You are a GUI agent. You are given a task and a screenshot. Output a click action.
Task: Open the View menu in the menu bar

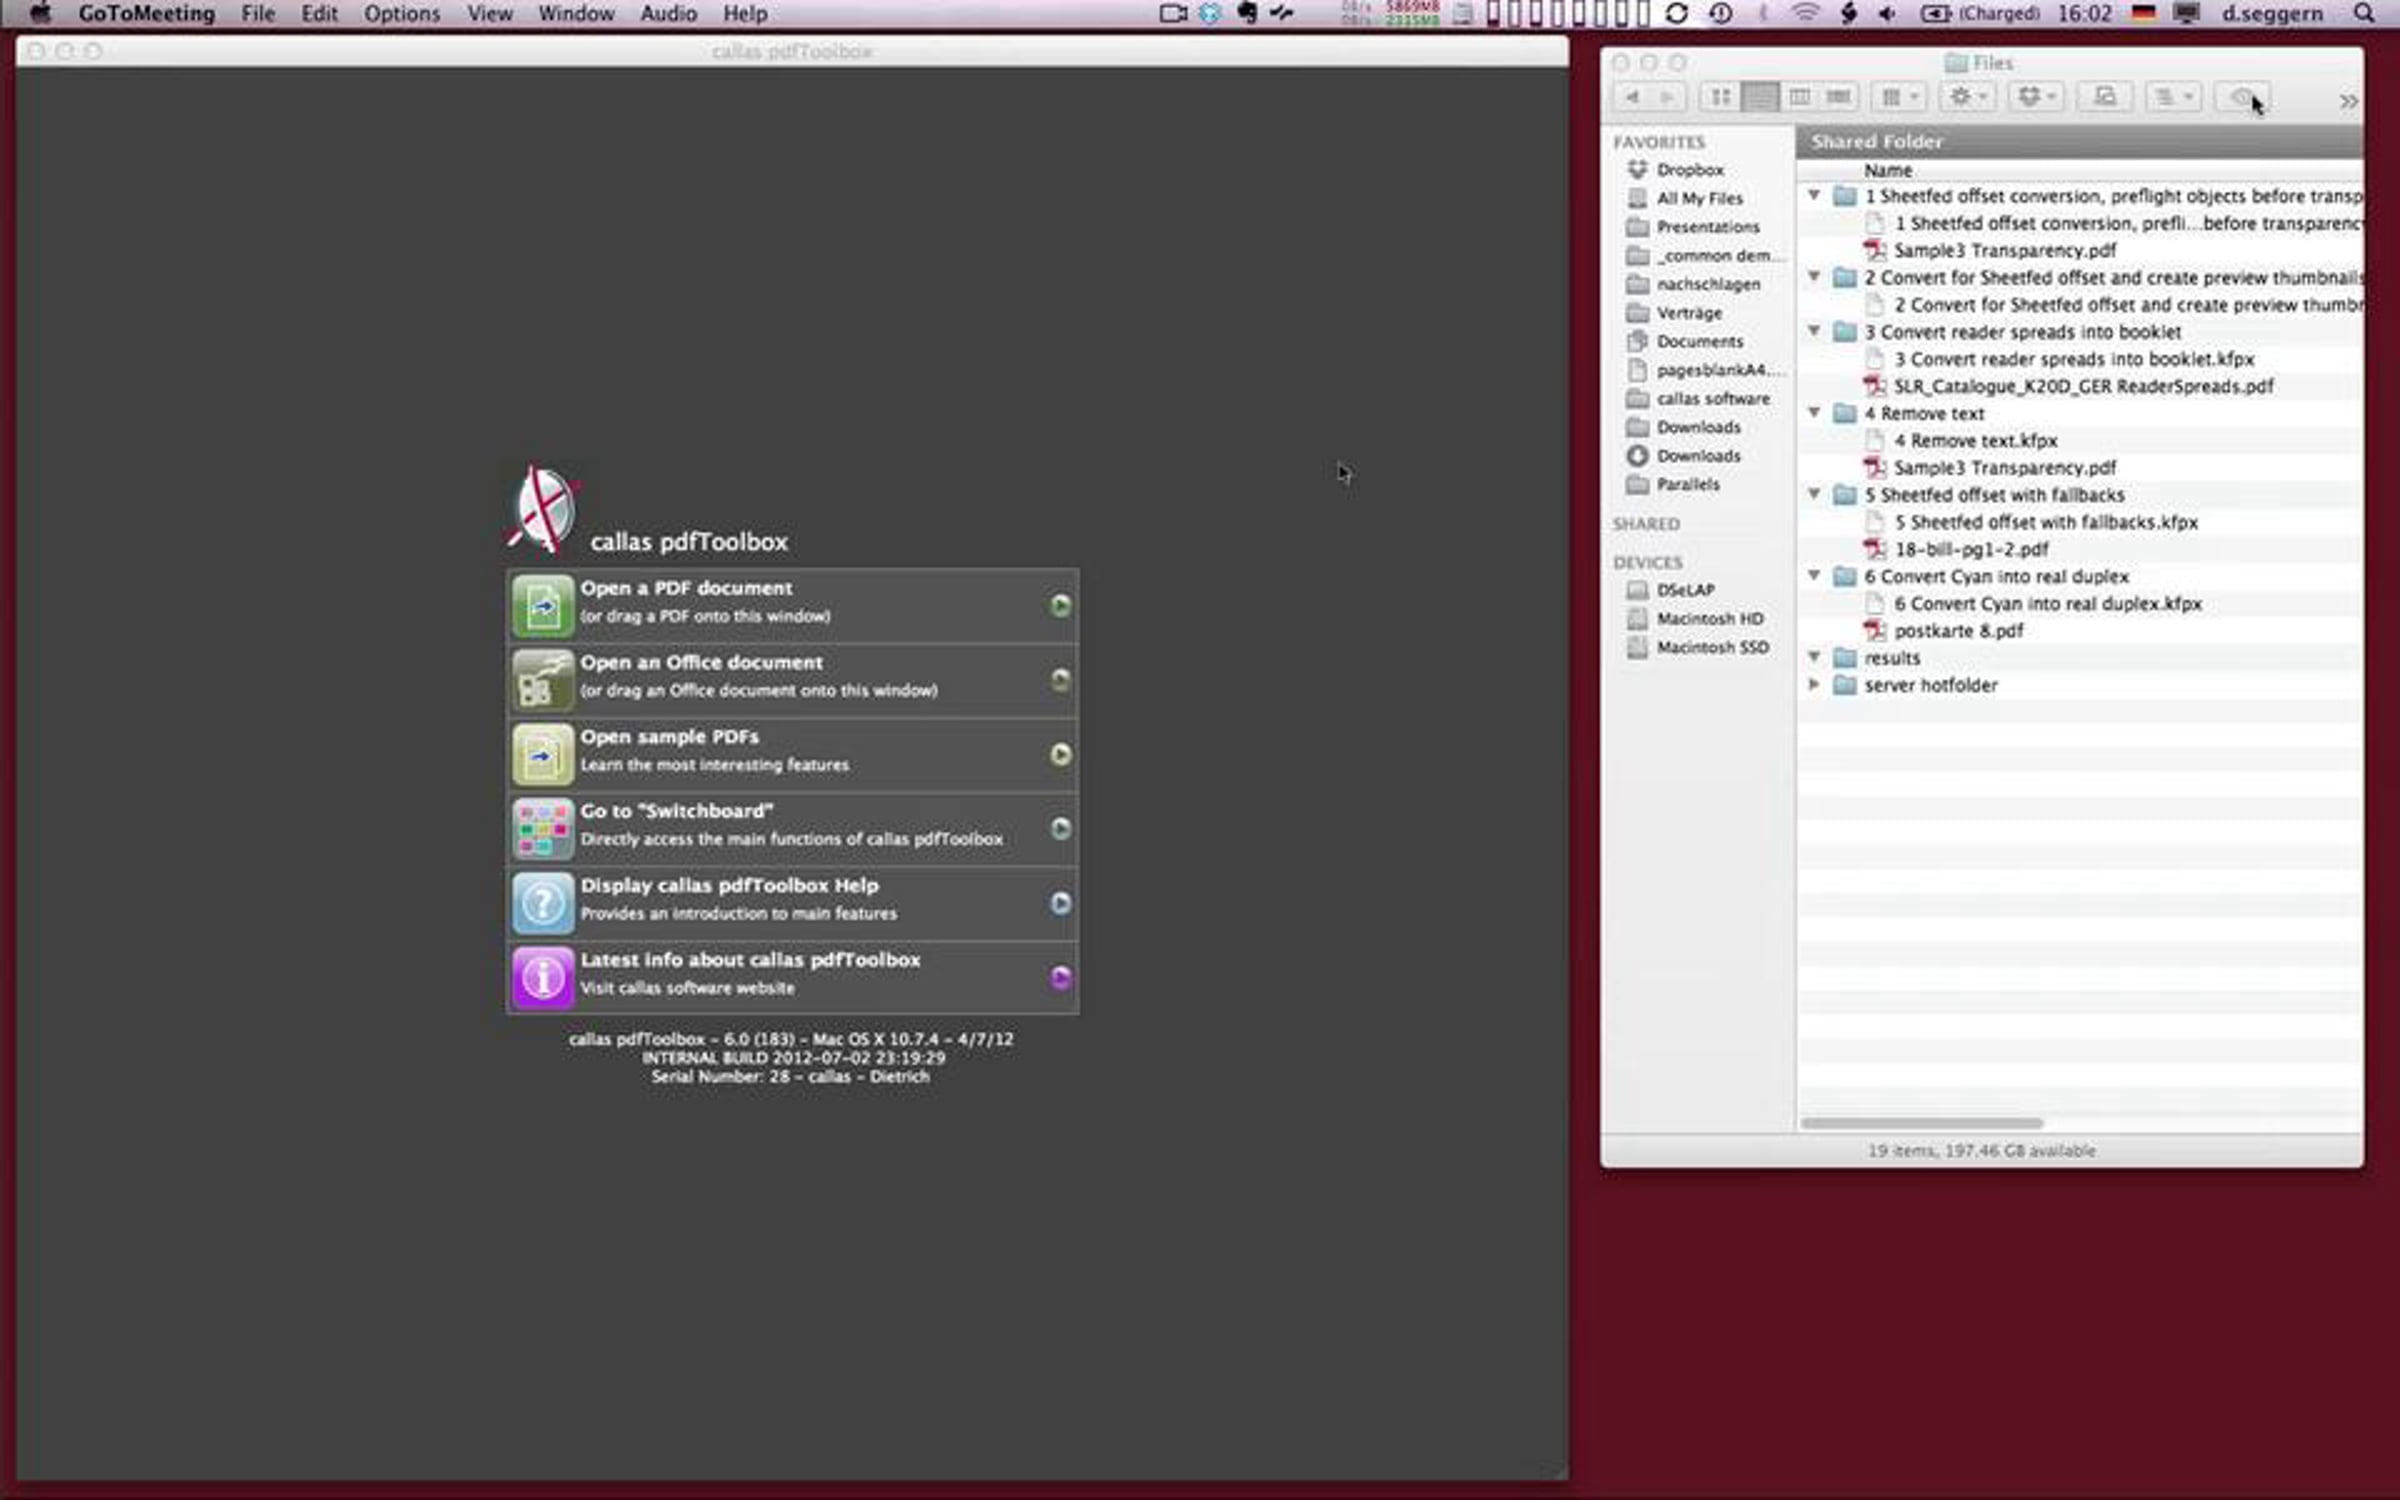490,13
